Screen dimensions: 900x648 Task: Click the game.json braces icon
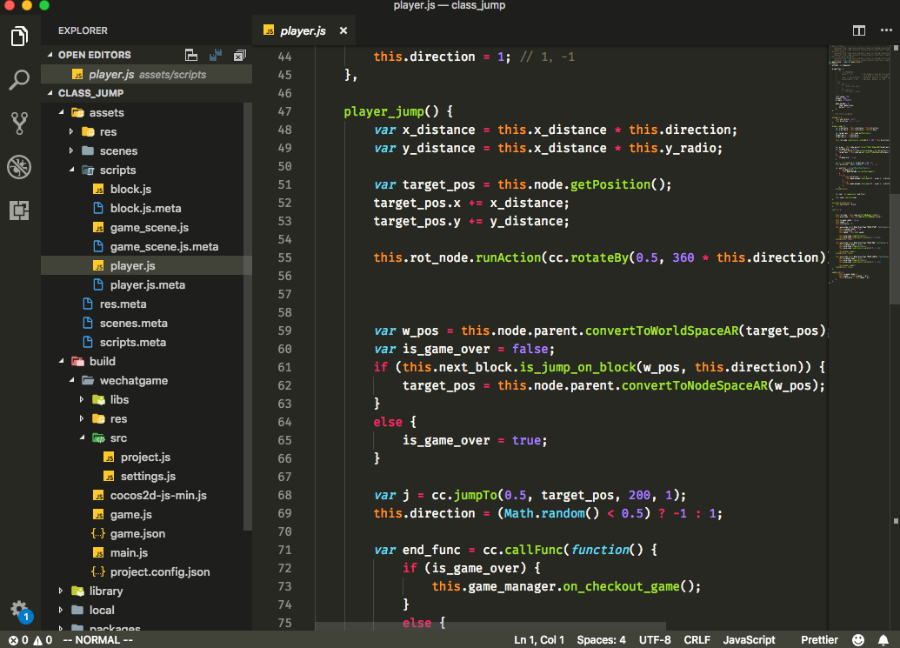pyautogui.click(x=98, y=533)
